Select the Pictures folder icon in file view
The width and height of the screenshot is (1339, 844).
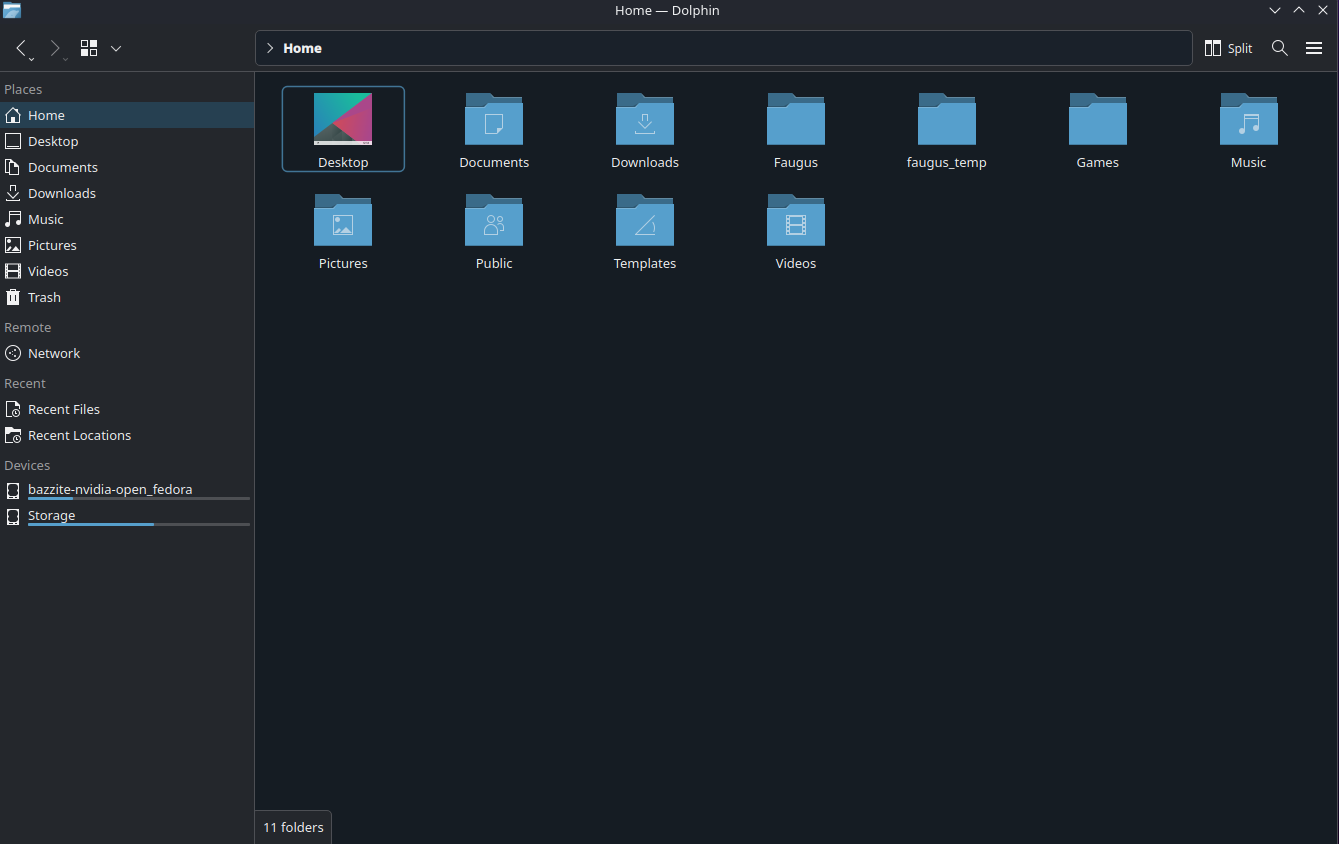click(343, 220)
